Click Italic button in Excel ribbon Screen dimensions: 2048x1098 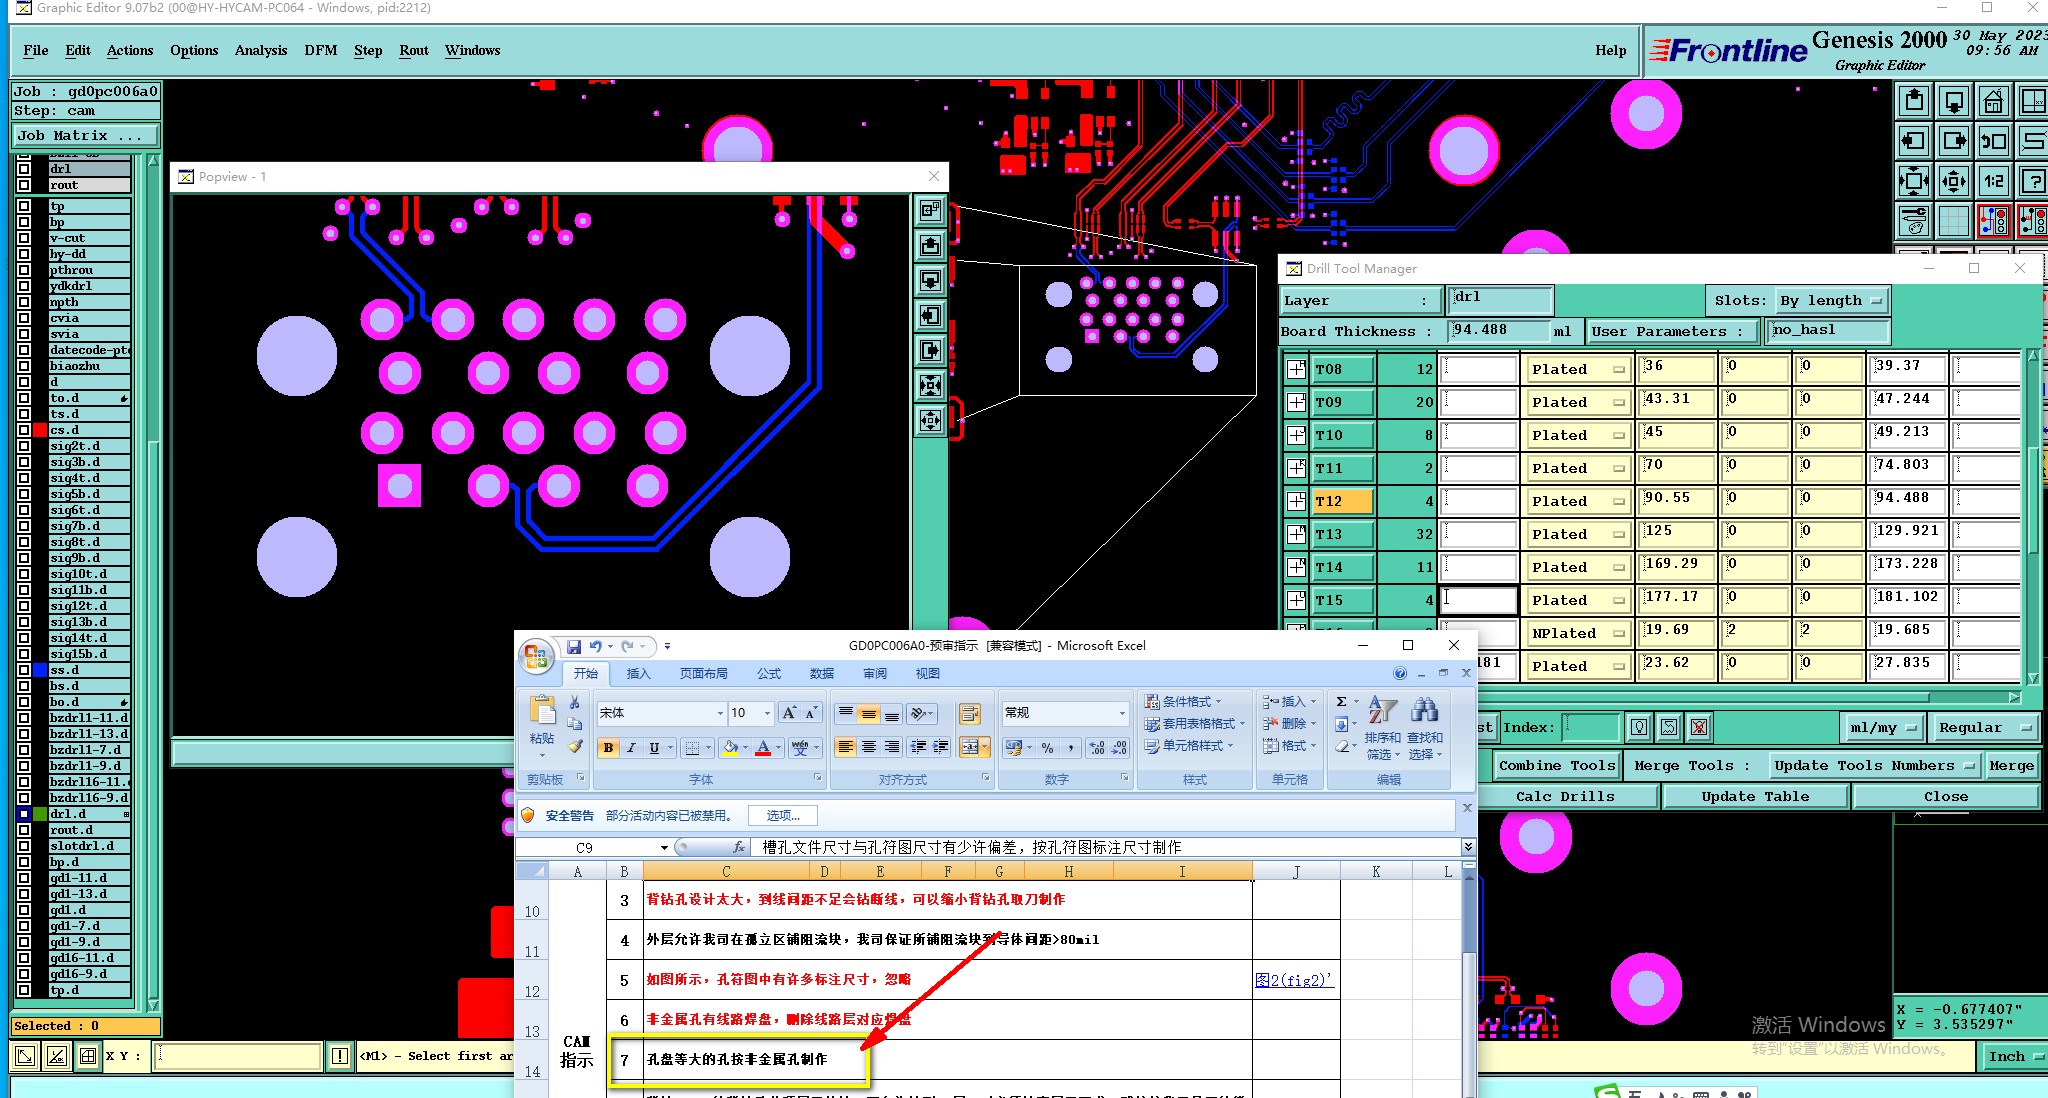click(631, 747)
